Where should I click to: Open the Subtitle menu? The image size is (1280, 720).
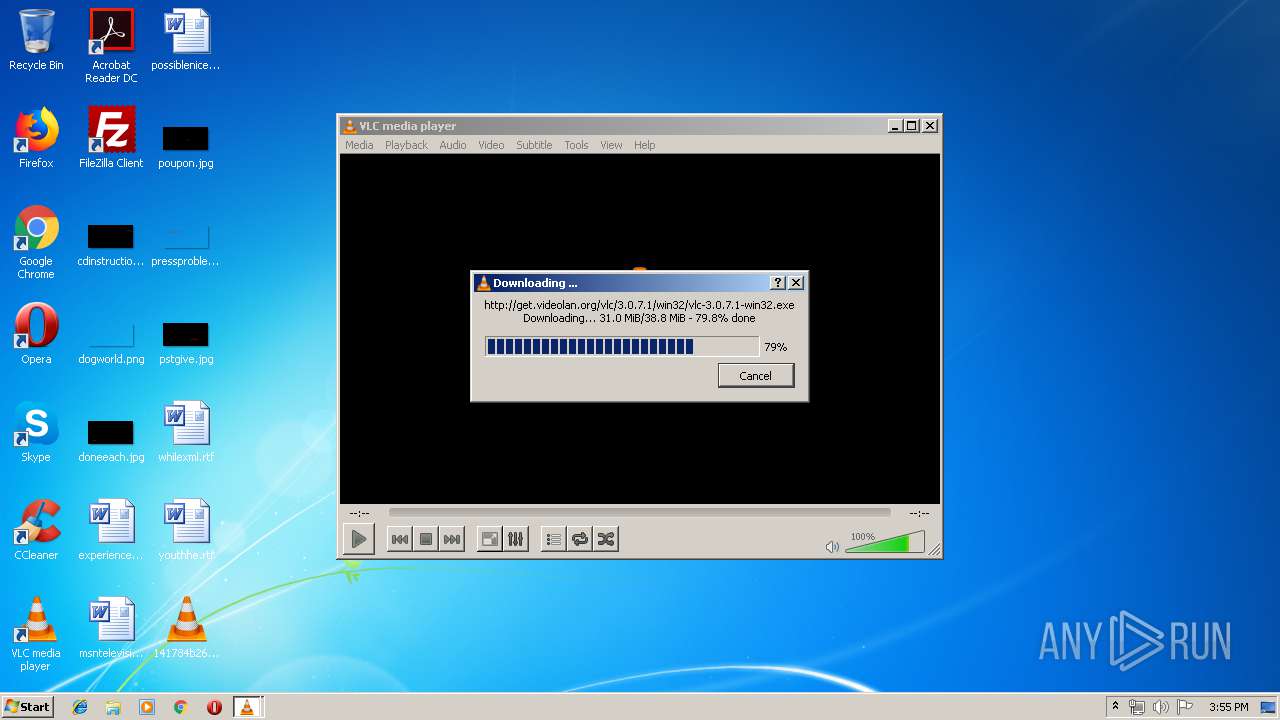tap(534, 145)
